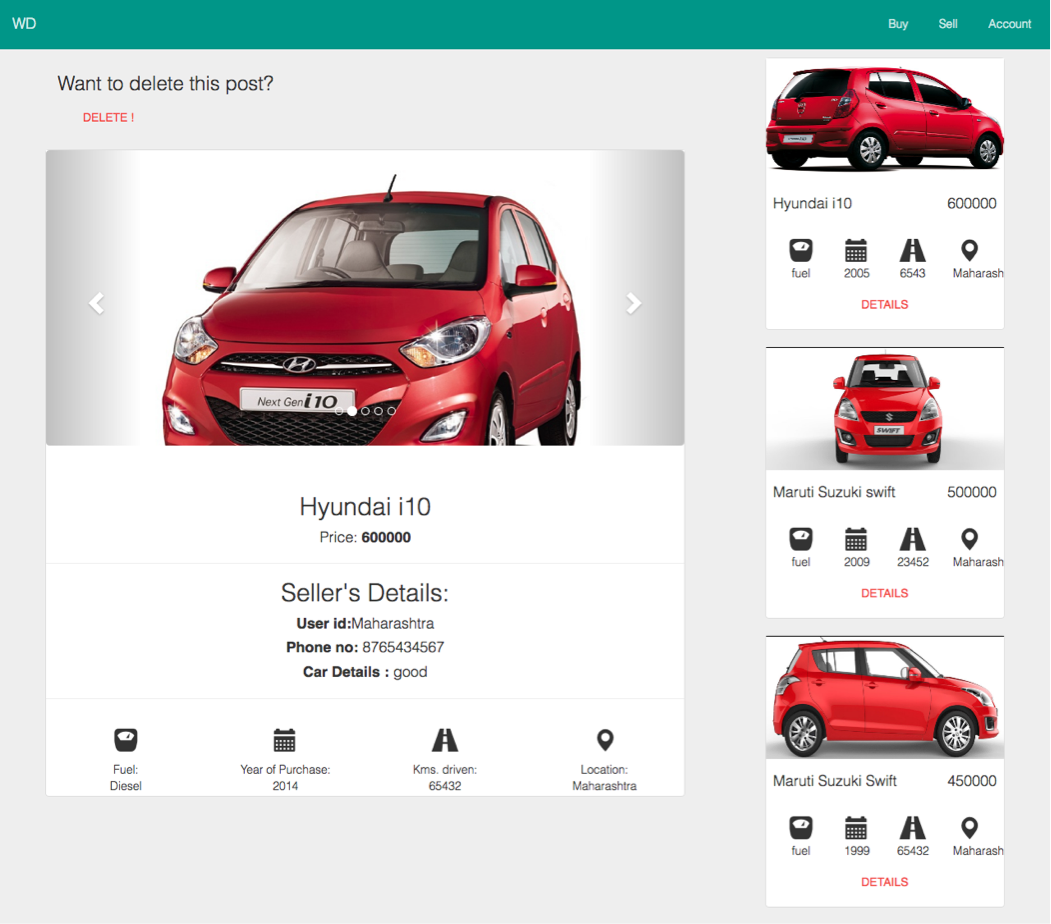This screenshot has height=924, width=1051.
Task: Click fuel gauge icon in Hyundai i10 side card
Action: point(801,251)
